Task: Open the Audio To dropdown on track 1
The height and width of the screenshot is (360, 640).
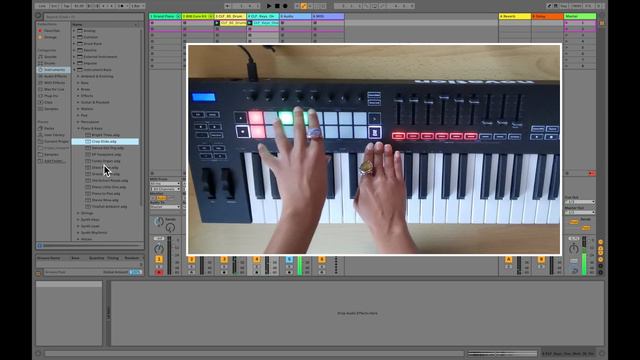Action: [165, 207]
